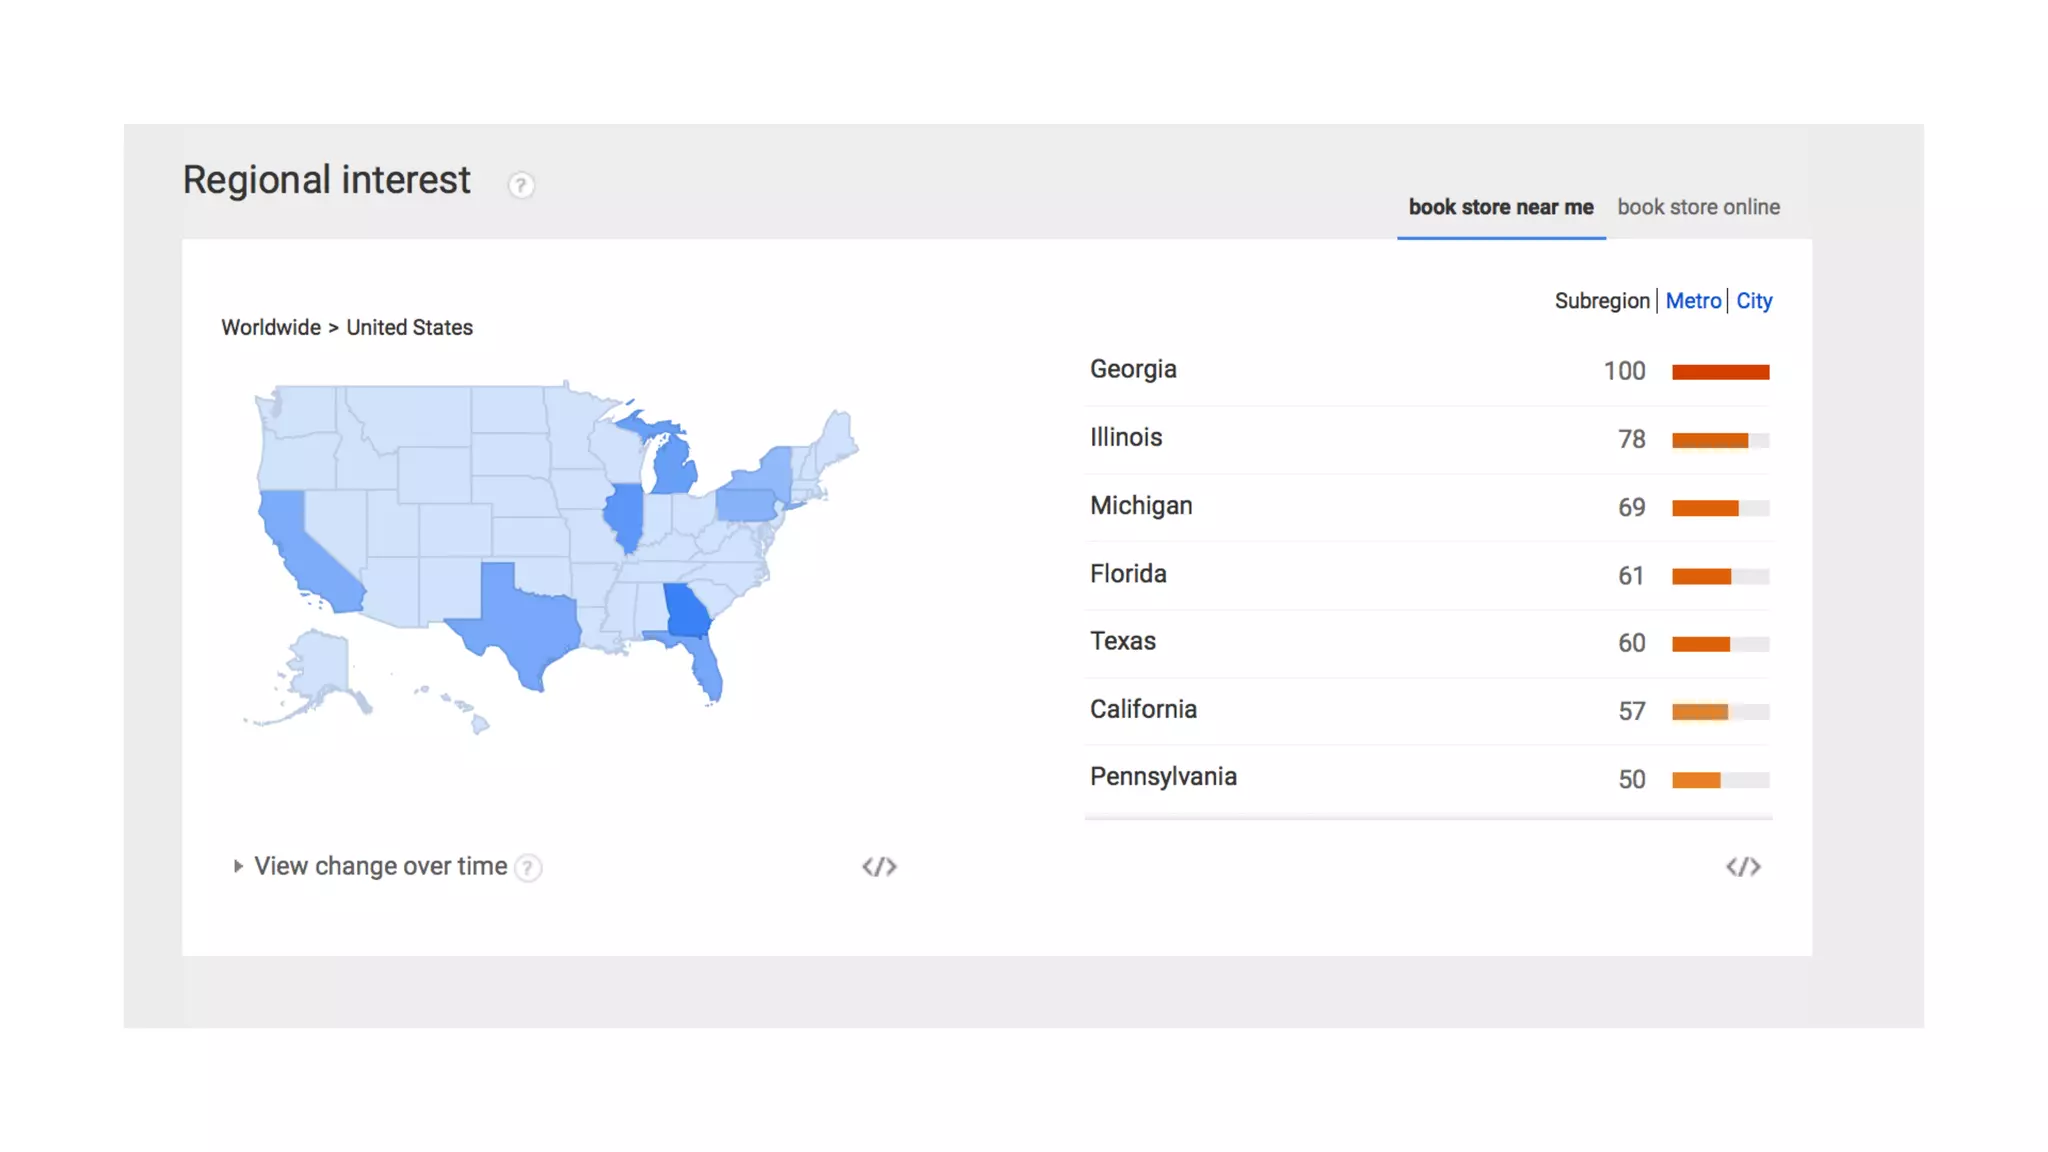This screenshot has width=2048, height=1152.
Task: Select Florida in the region list
Action: pos(1128,574)
